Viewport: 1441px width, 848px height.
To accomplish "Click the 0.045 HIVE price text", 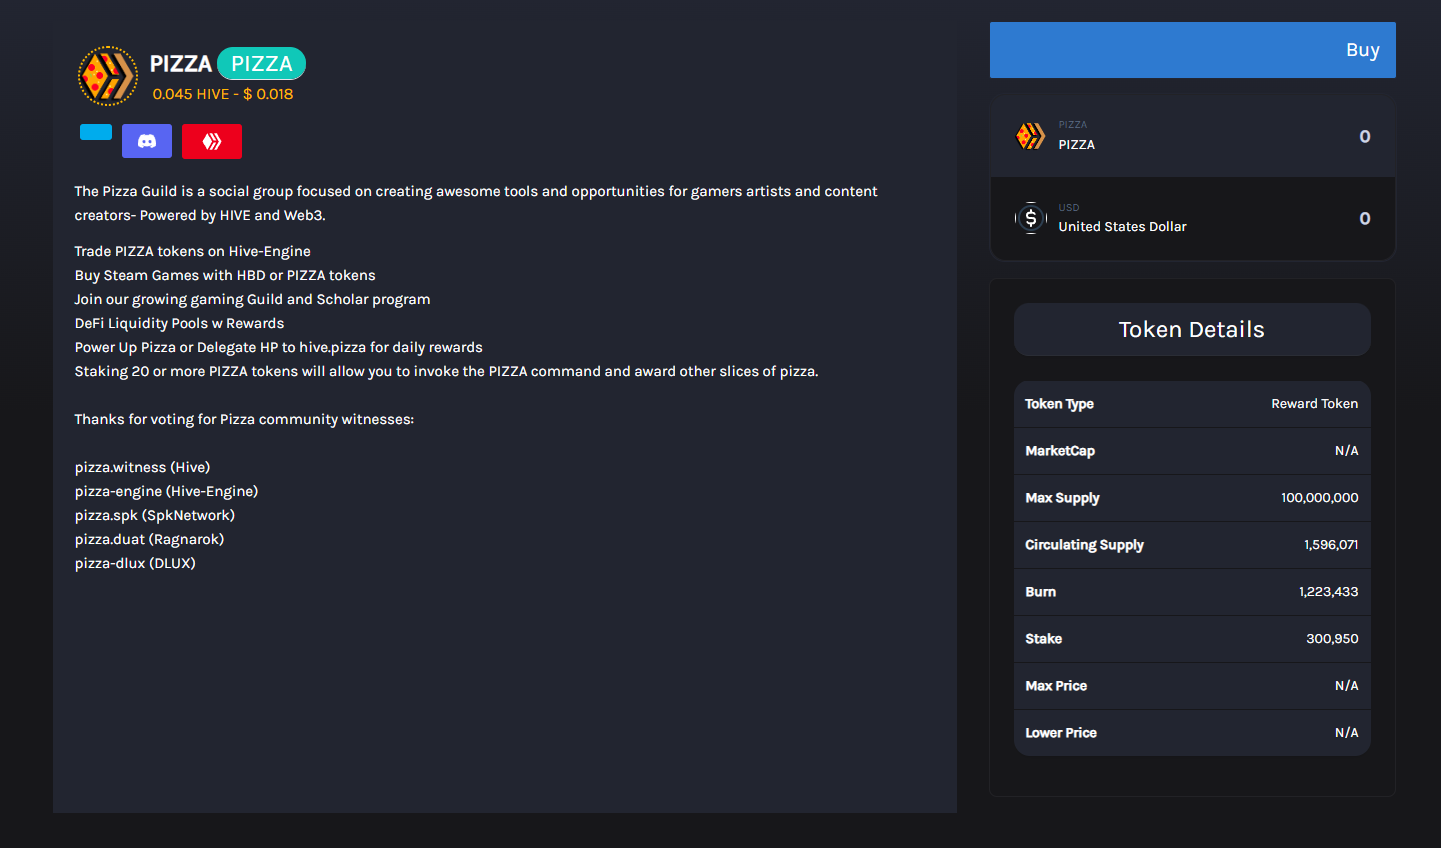I will point(191,94).
